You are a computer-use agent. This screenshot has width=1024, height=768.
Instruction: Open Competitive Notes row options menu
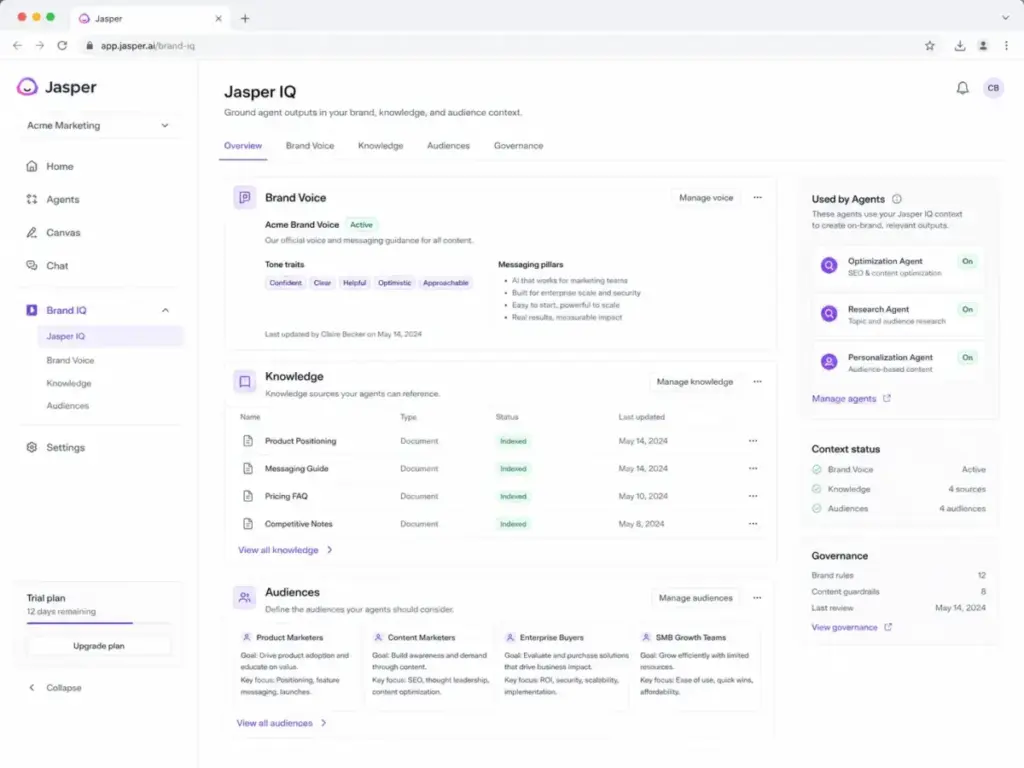(x=753, y=524)
